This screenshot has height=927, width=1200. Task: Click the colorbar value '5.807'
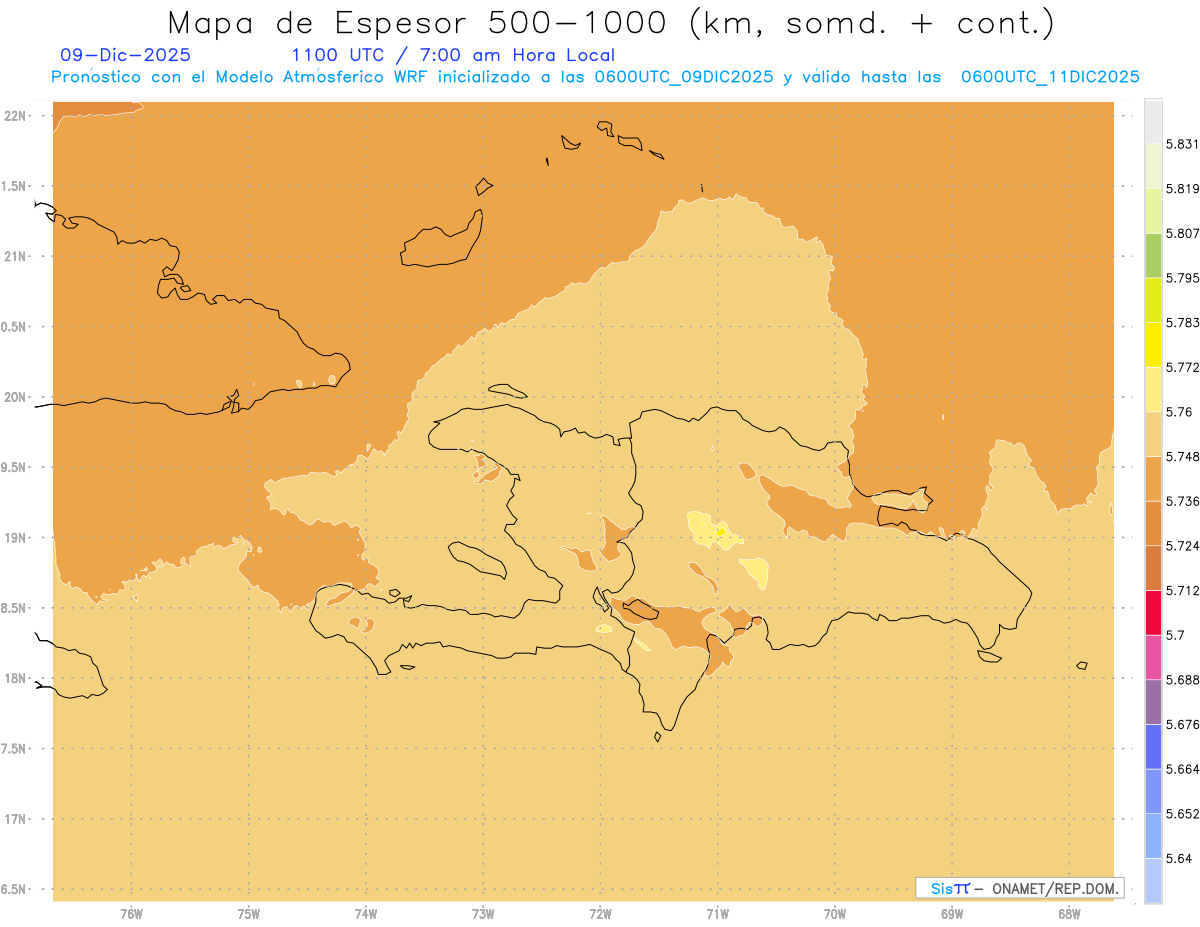[x=1182, y=233]
